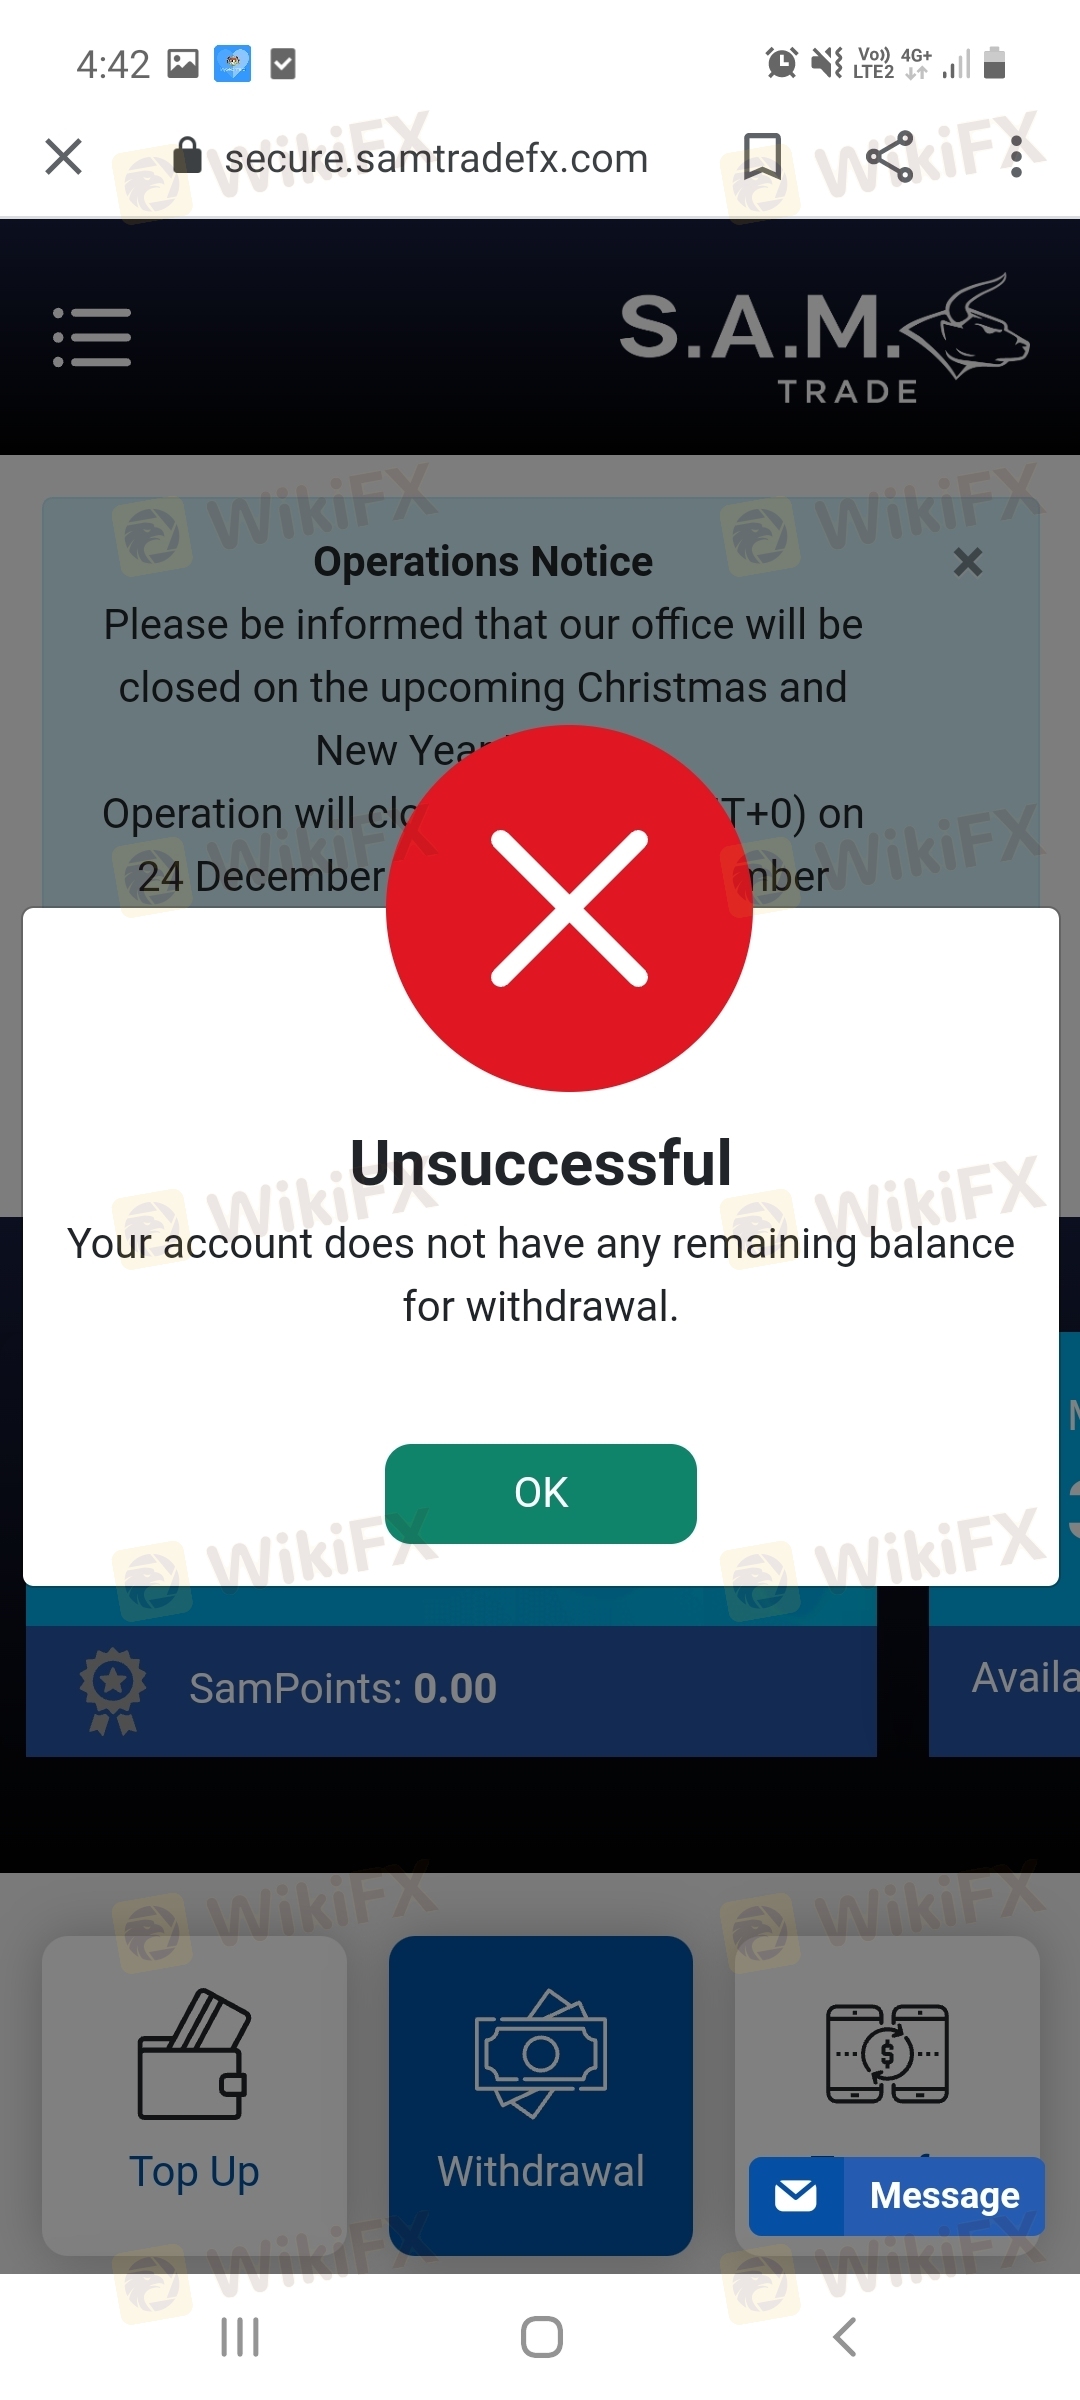Tap the envelope icon on the Message button
The height and width of the screenshot is (2400, 1080).
tap(796, 2196)
